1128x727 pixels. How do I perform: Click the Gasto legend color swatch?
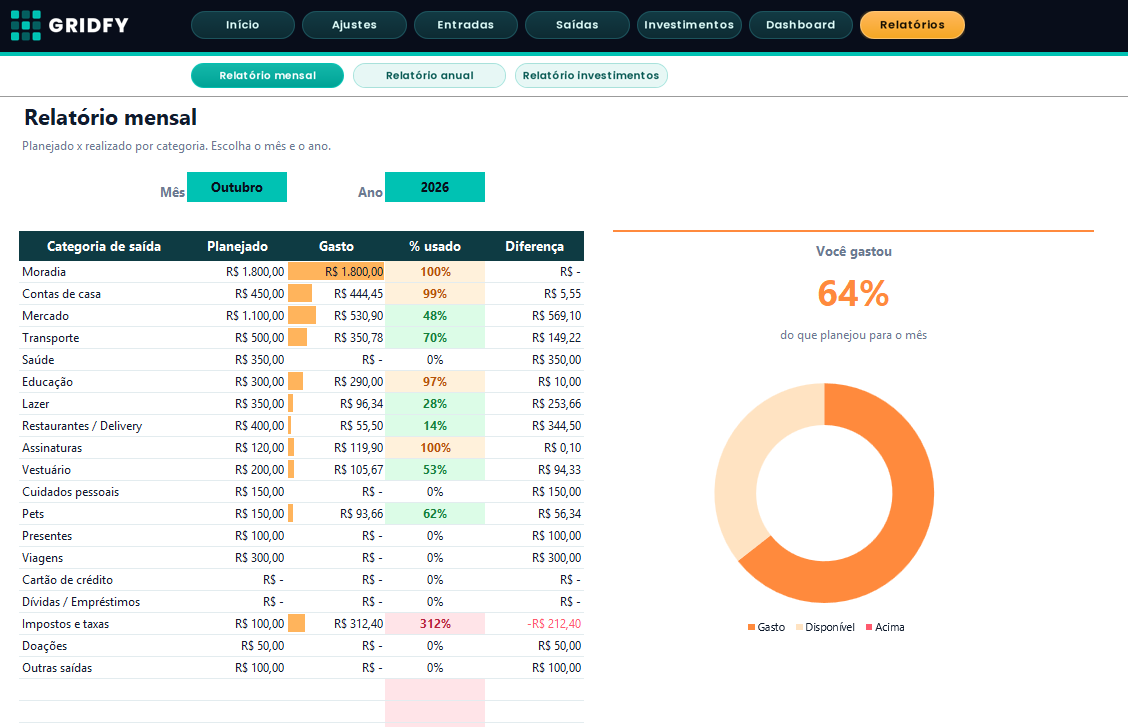[x=751, y=627]
